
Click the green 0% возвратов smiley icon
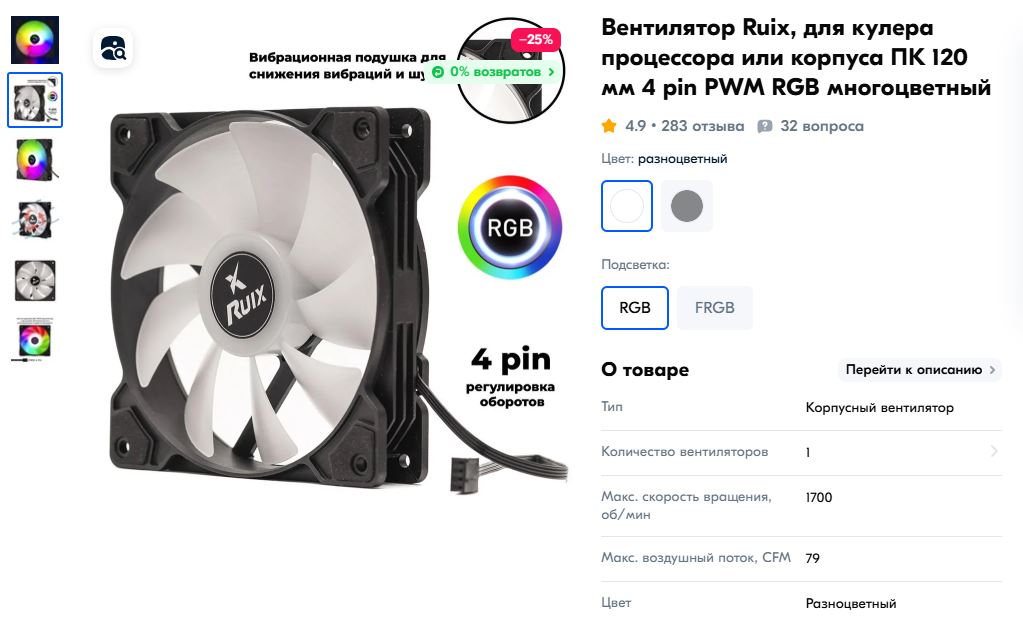point(438,72)
